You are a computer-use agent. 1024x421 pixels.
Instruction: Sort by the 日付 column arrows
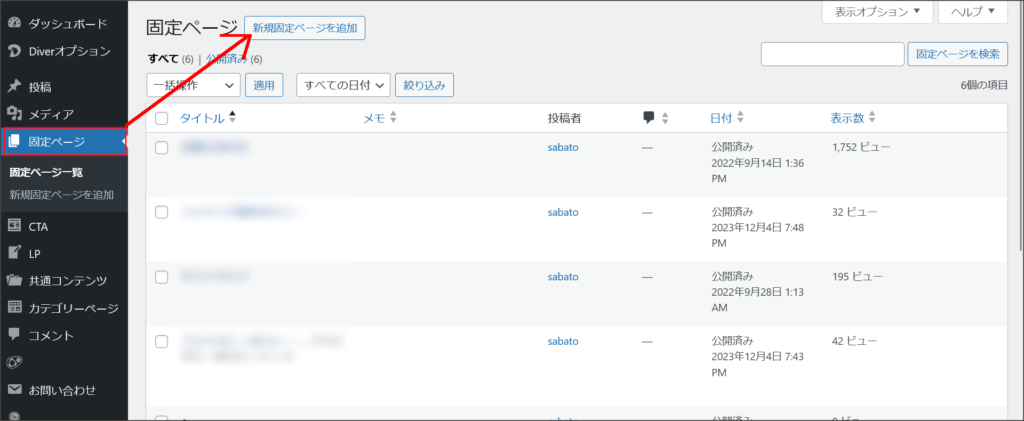click(740, 118)
